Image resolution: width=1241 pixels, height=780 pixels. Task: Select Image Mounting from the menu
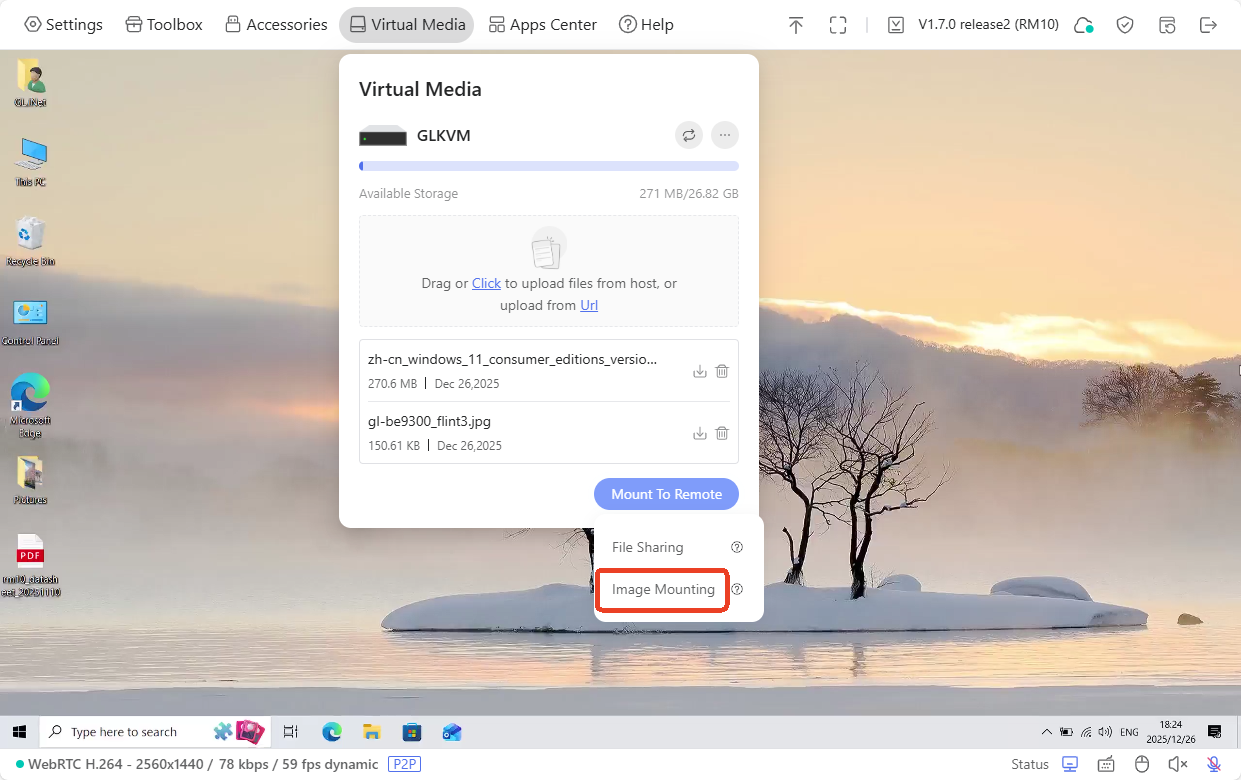663,589
